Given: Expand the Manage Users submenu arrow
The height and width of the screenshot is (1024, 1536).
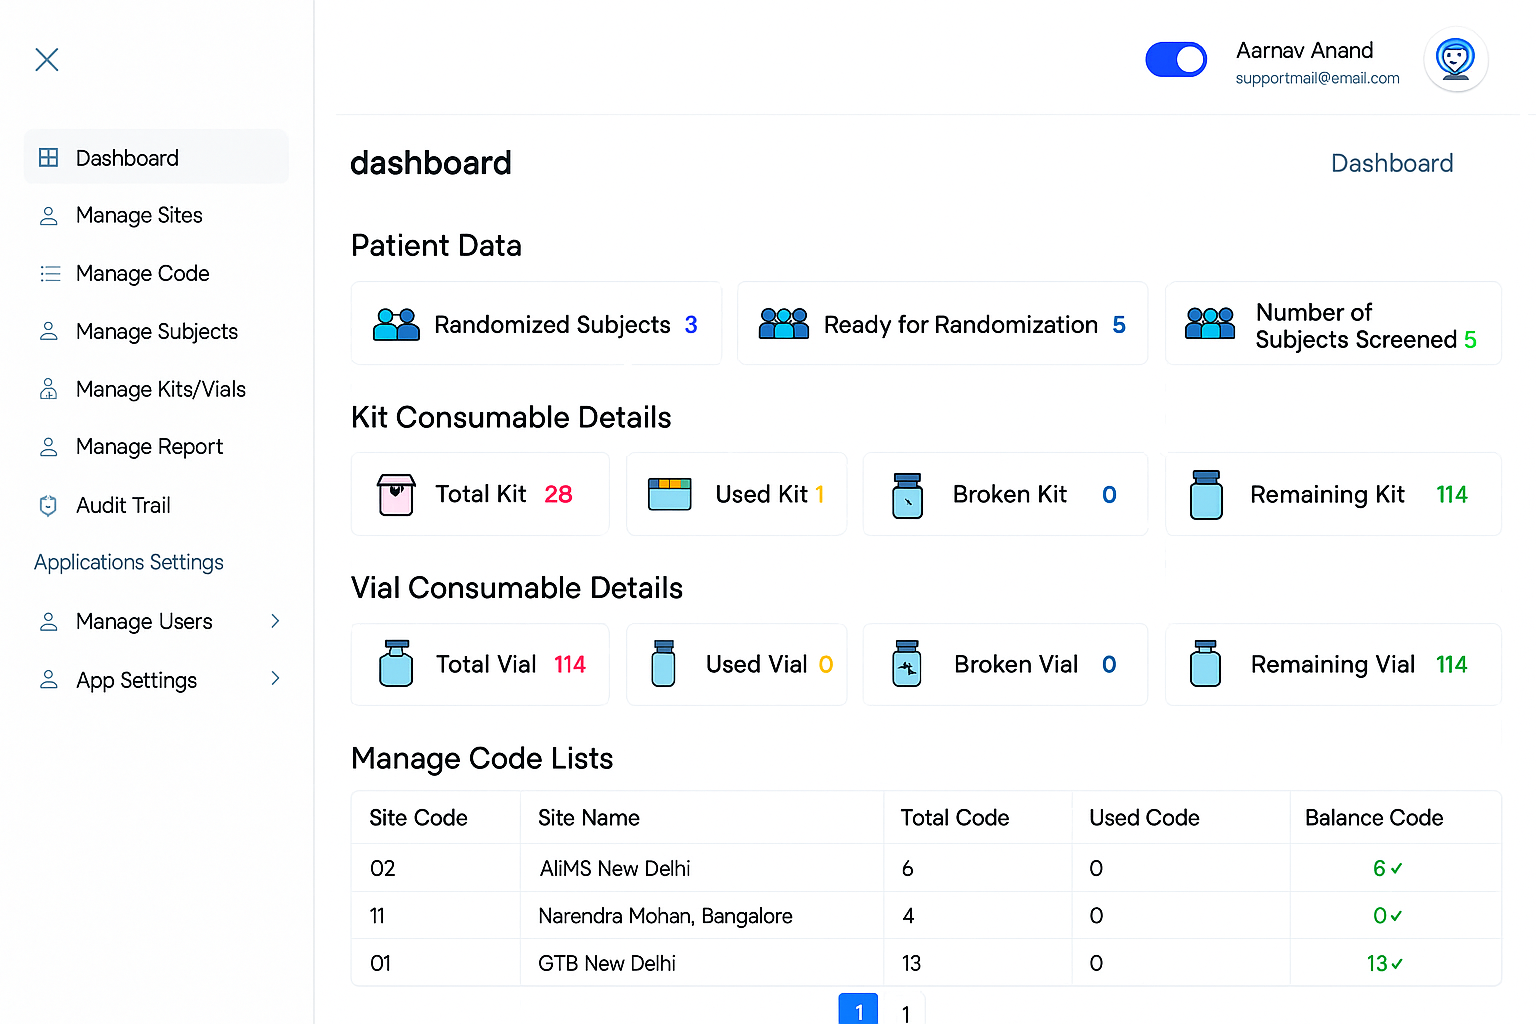Looking at the screenshot, I should click(x=275, y=621).
